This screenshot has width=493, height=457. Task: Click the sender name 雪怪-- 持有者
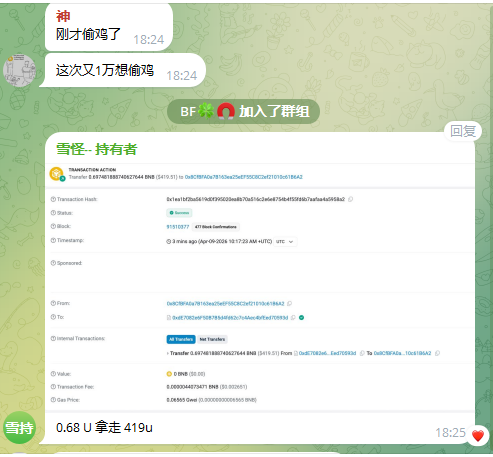pos(97,149)
